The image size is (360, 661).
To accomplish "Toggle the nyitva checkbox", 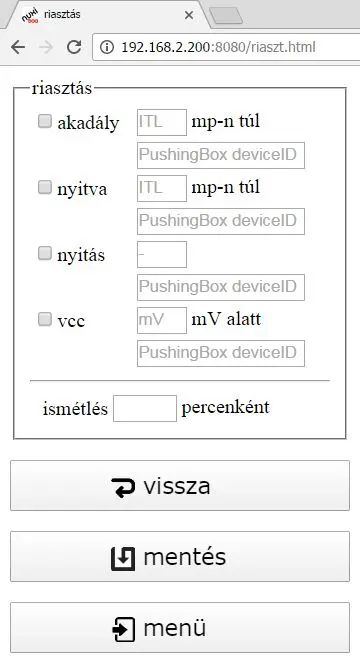I will [45, 187].
